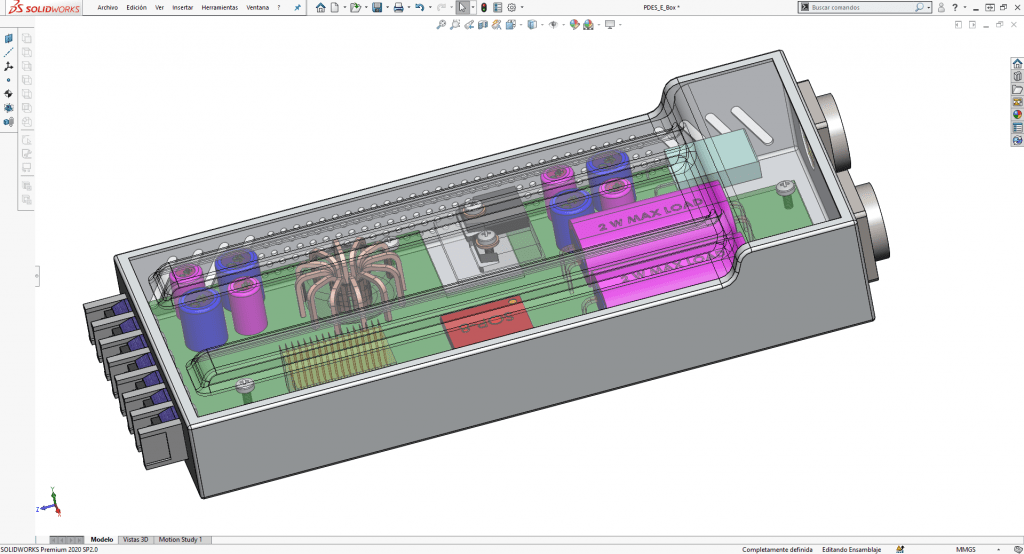Print the document with the printer icon

tap(398, 8)
